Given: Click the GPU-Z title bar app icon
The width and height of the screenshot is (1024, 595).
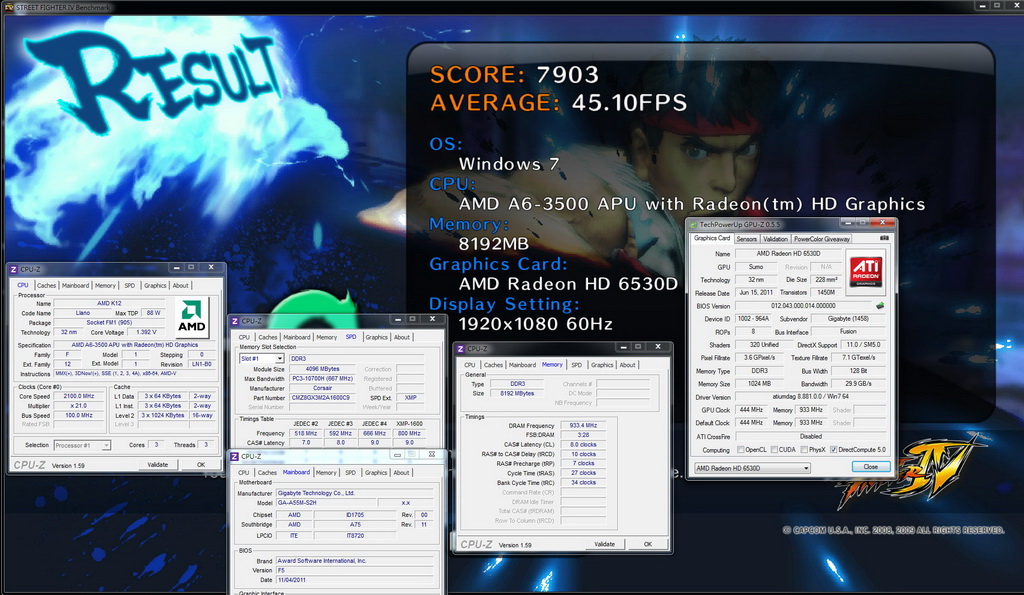Looking at the screenshot, I should (694, 224).
